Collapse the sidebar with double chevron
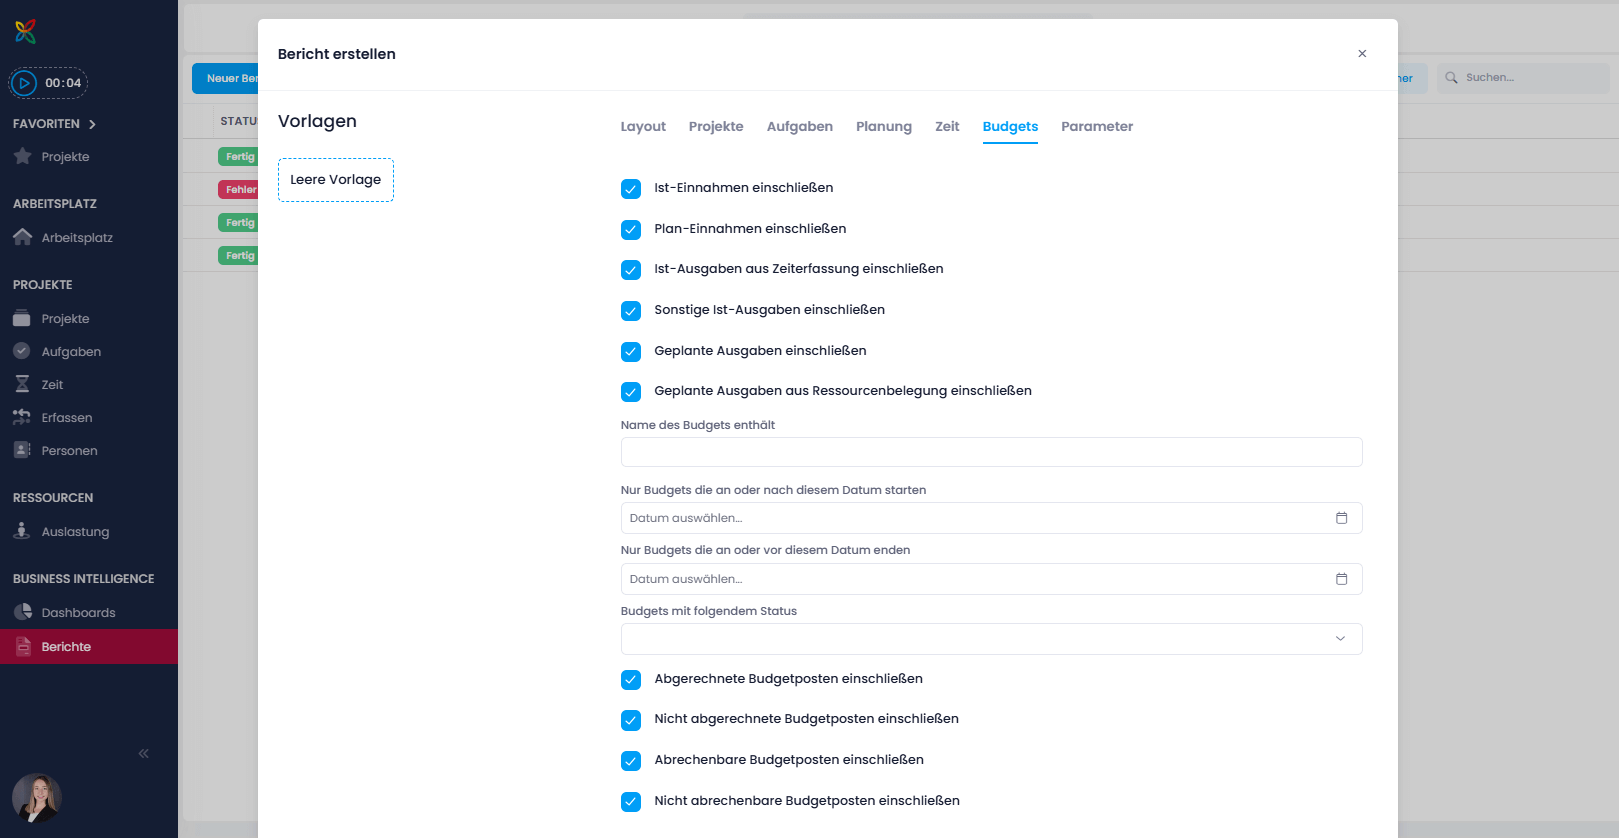The image size is (1619, 838). 144,753
